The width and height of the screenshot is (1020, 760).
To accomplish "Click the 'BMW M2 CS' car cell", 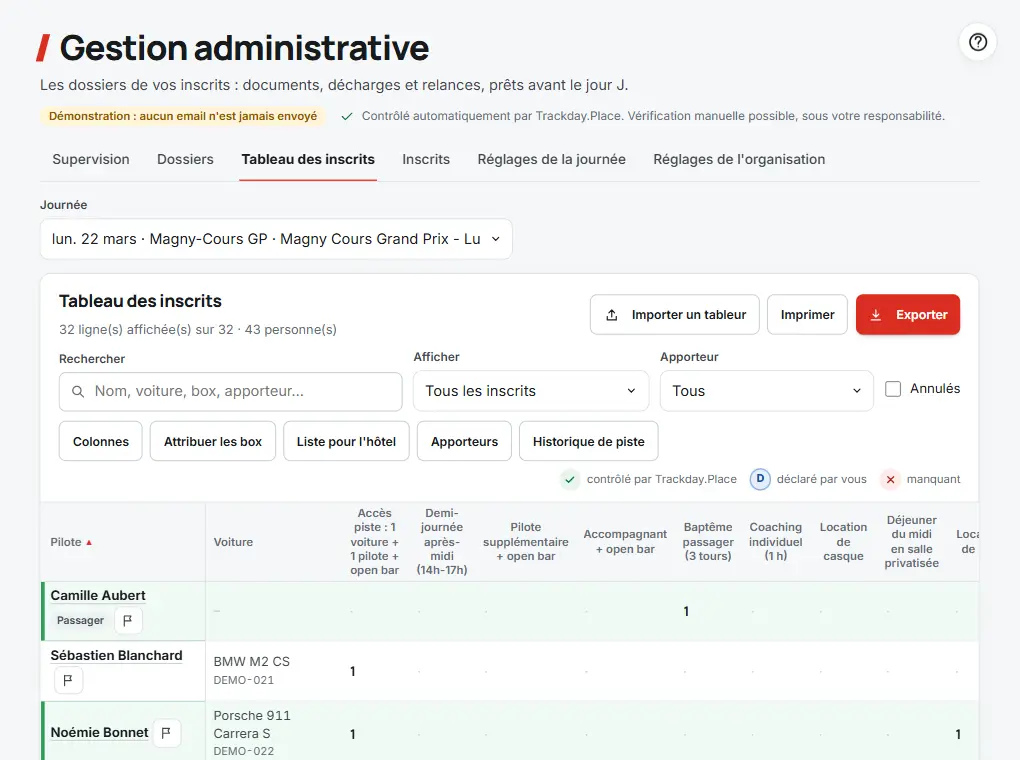I will [252, 662].
